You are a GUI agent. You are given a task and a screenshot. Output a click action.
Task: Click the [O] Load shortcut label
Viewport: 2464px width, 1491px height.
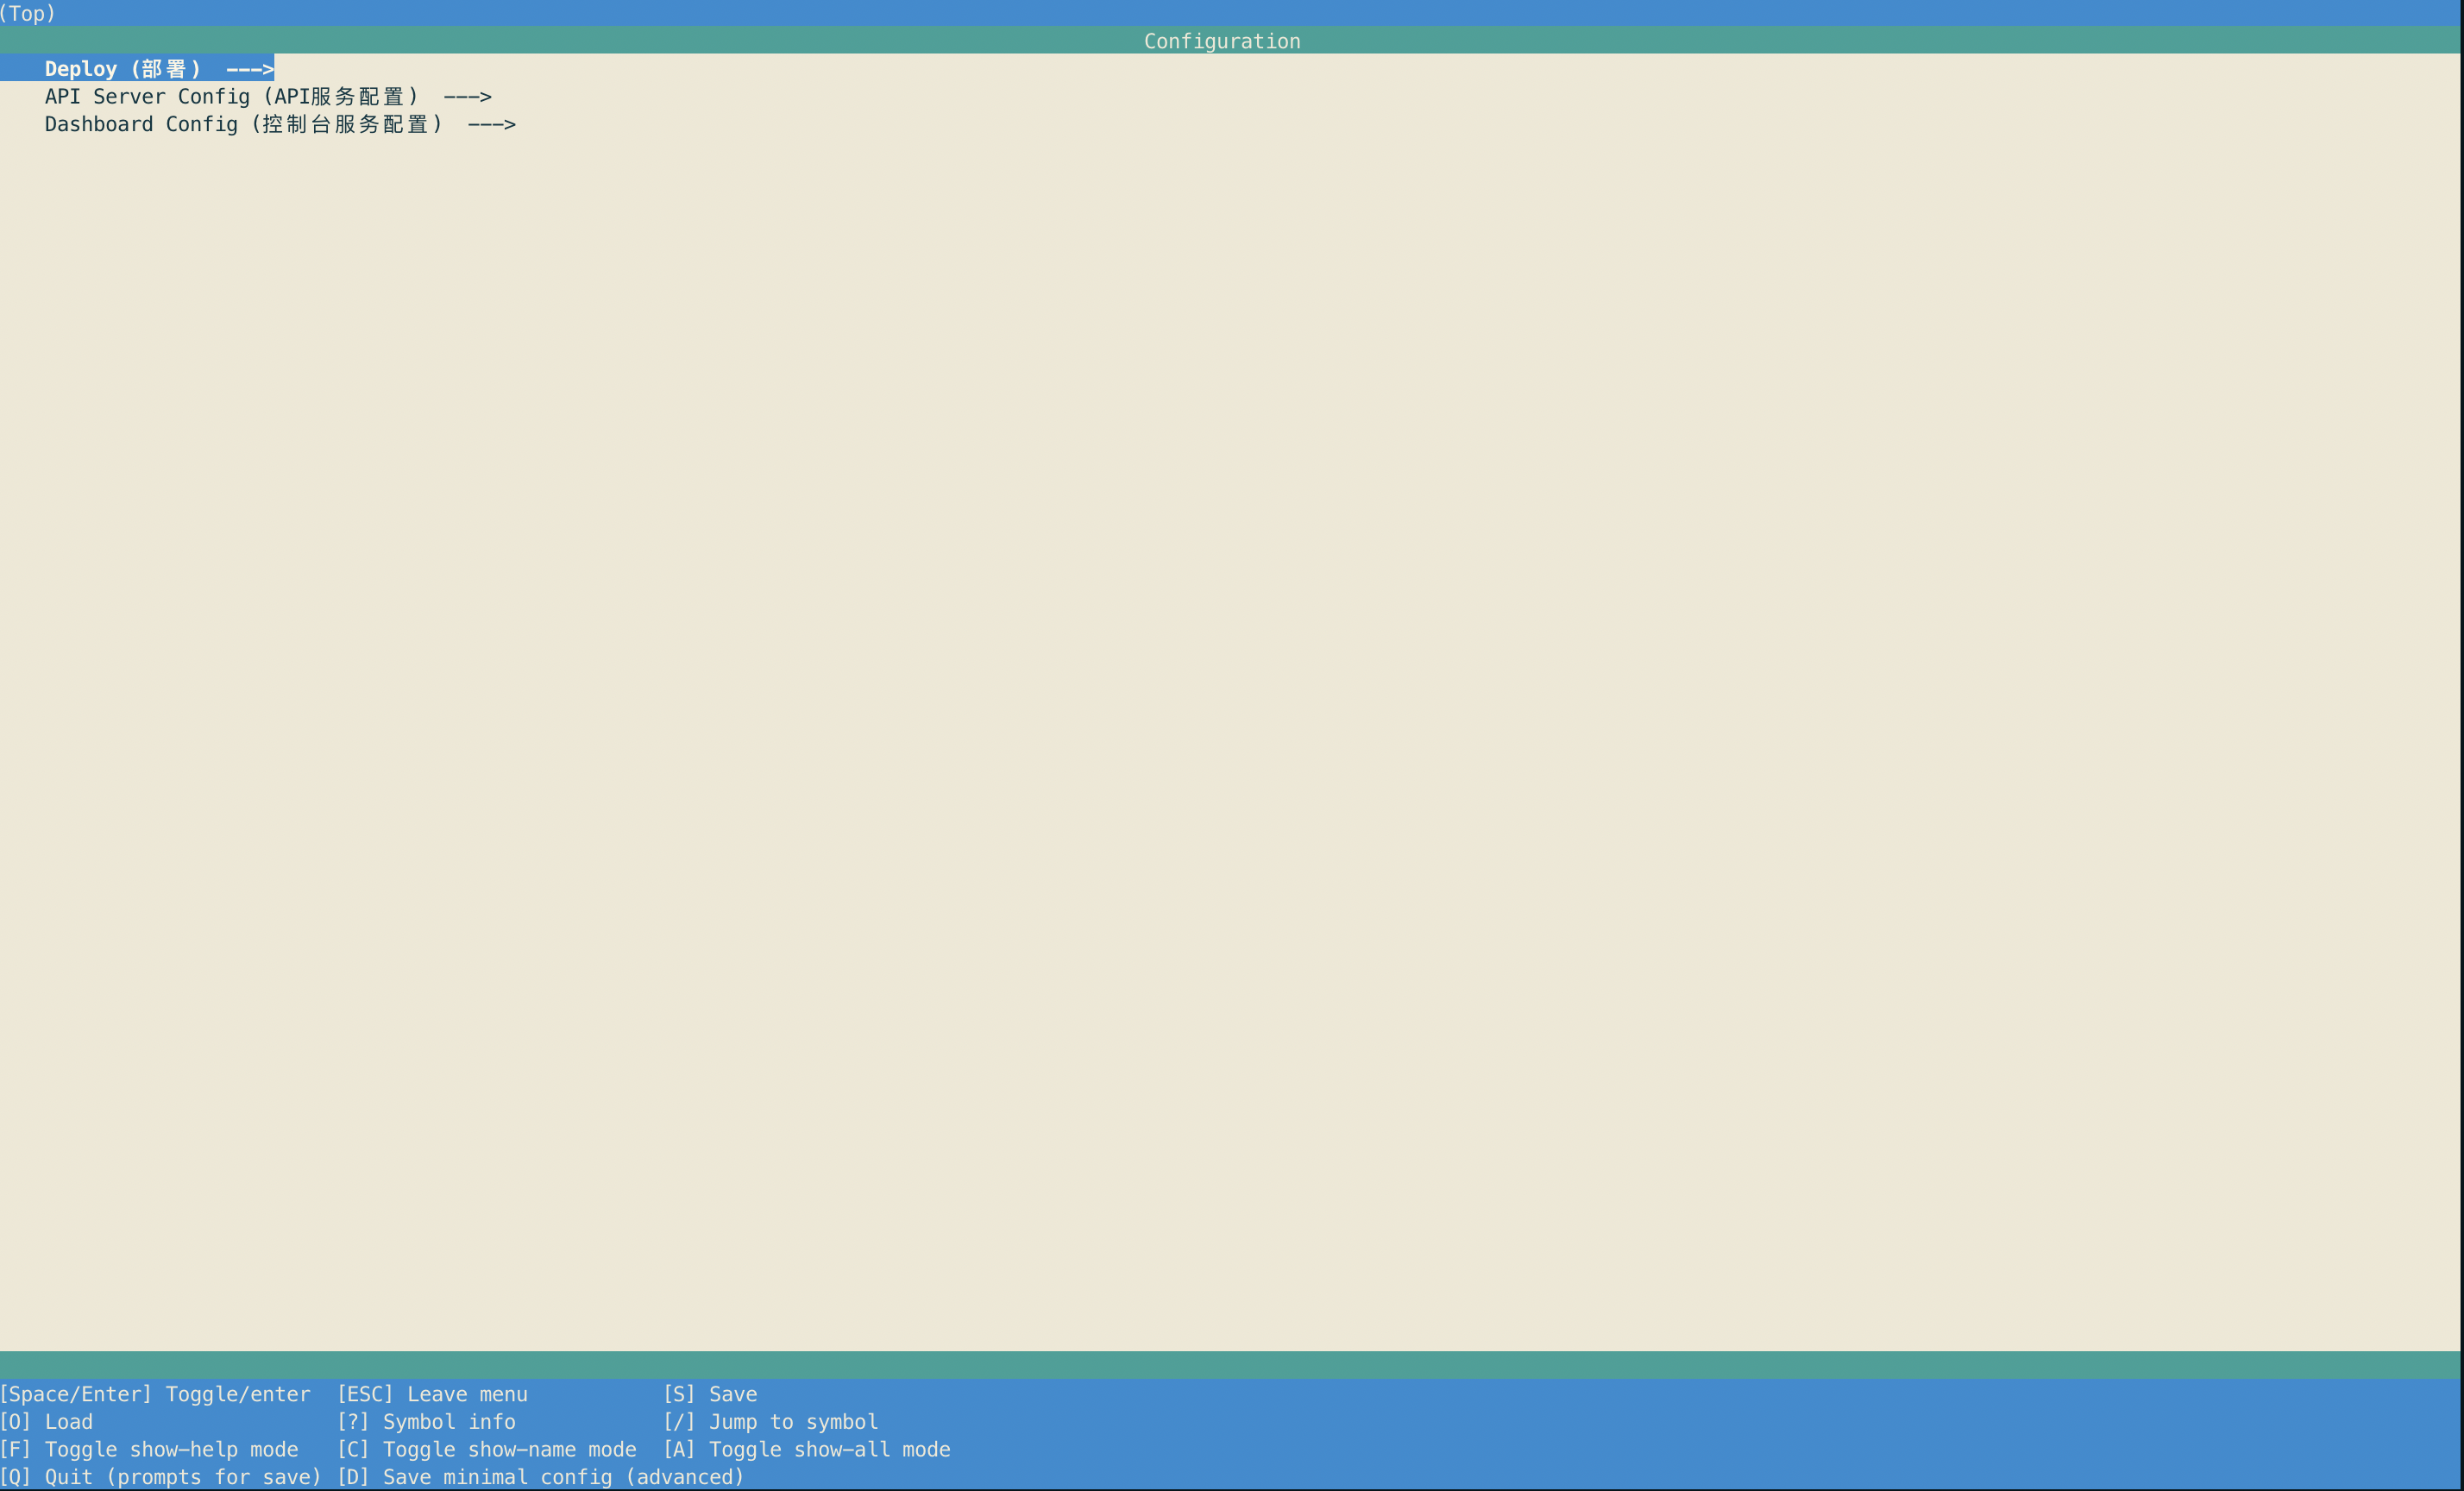click(x=47, y=1422)
